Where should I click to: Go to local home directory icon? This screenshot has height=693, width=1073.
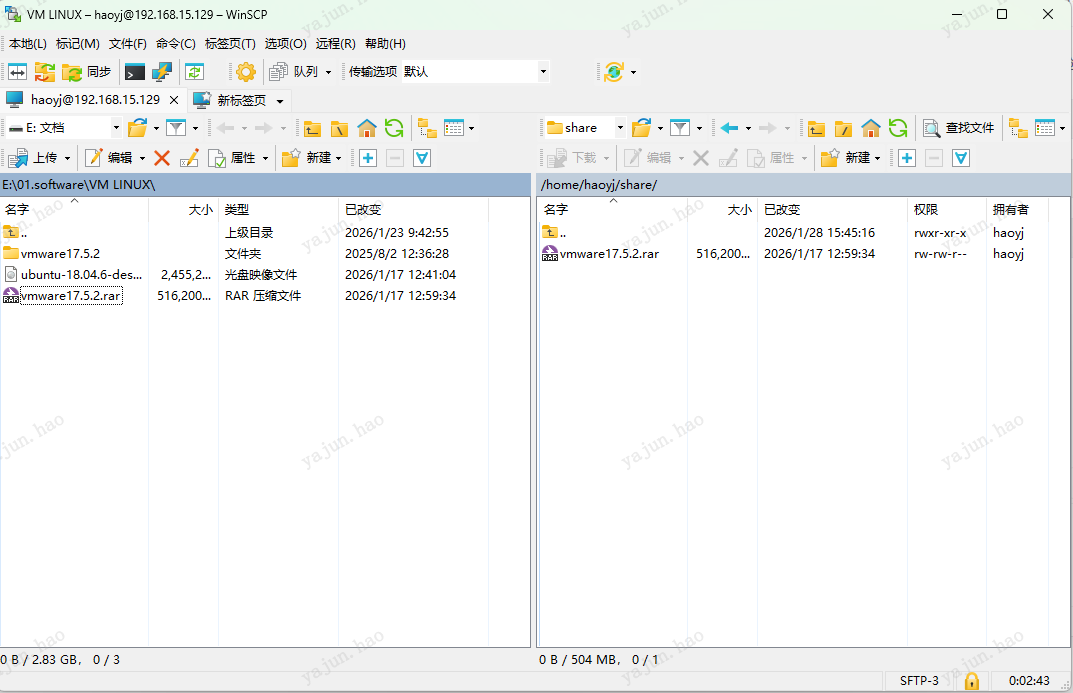coord(367,128)
